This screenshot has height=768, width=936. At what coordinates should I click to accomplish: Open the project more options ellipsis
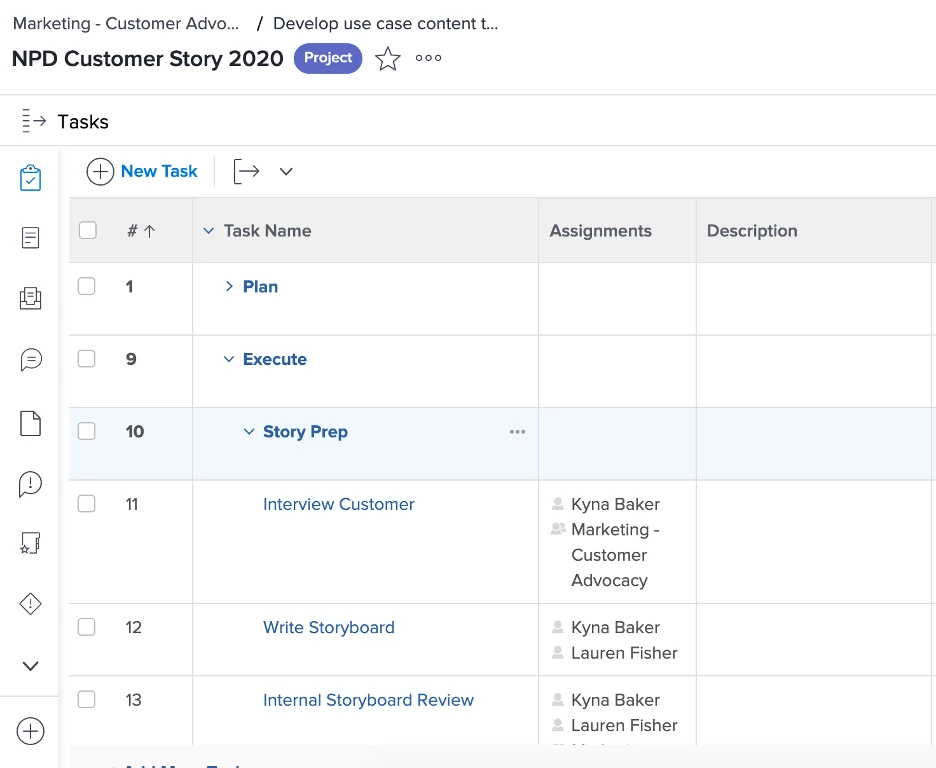point(429,58)
